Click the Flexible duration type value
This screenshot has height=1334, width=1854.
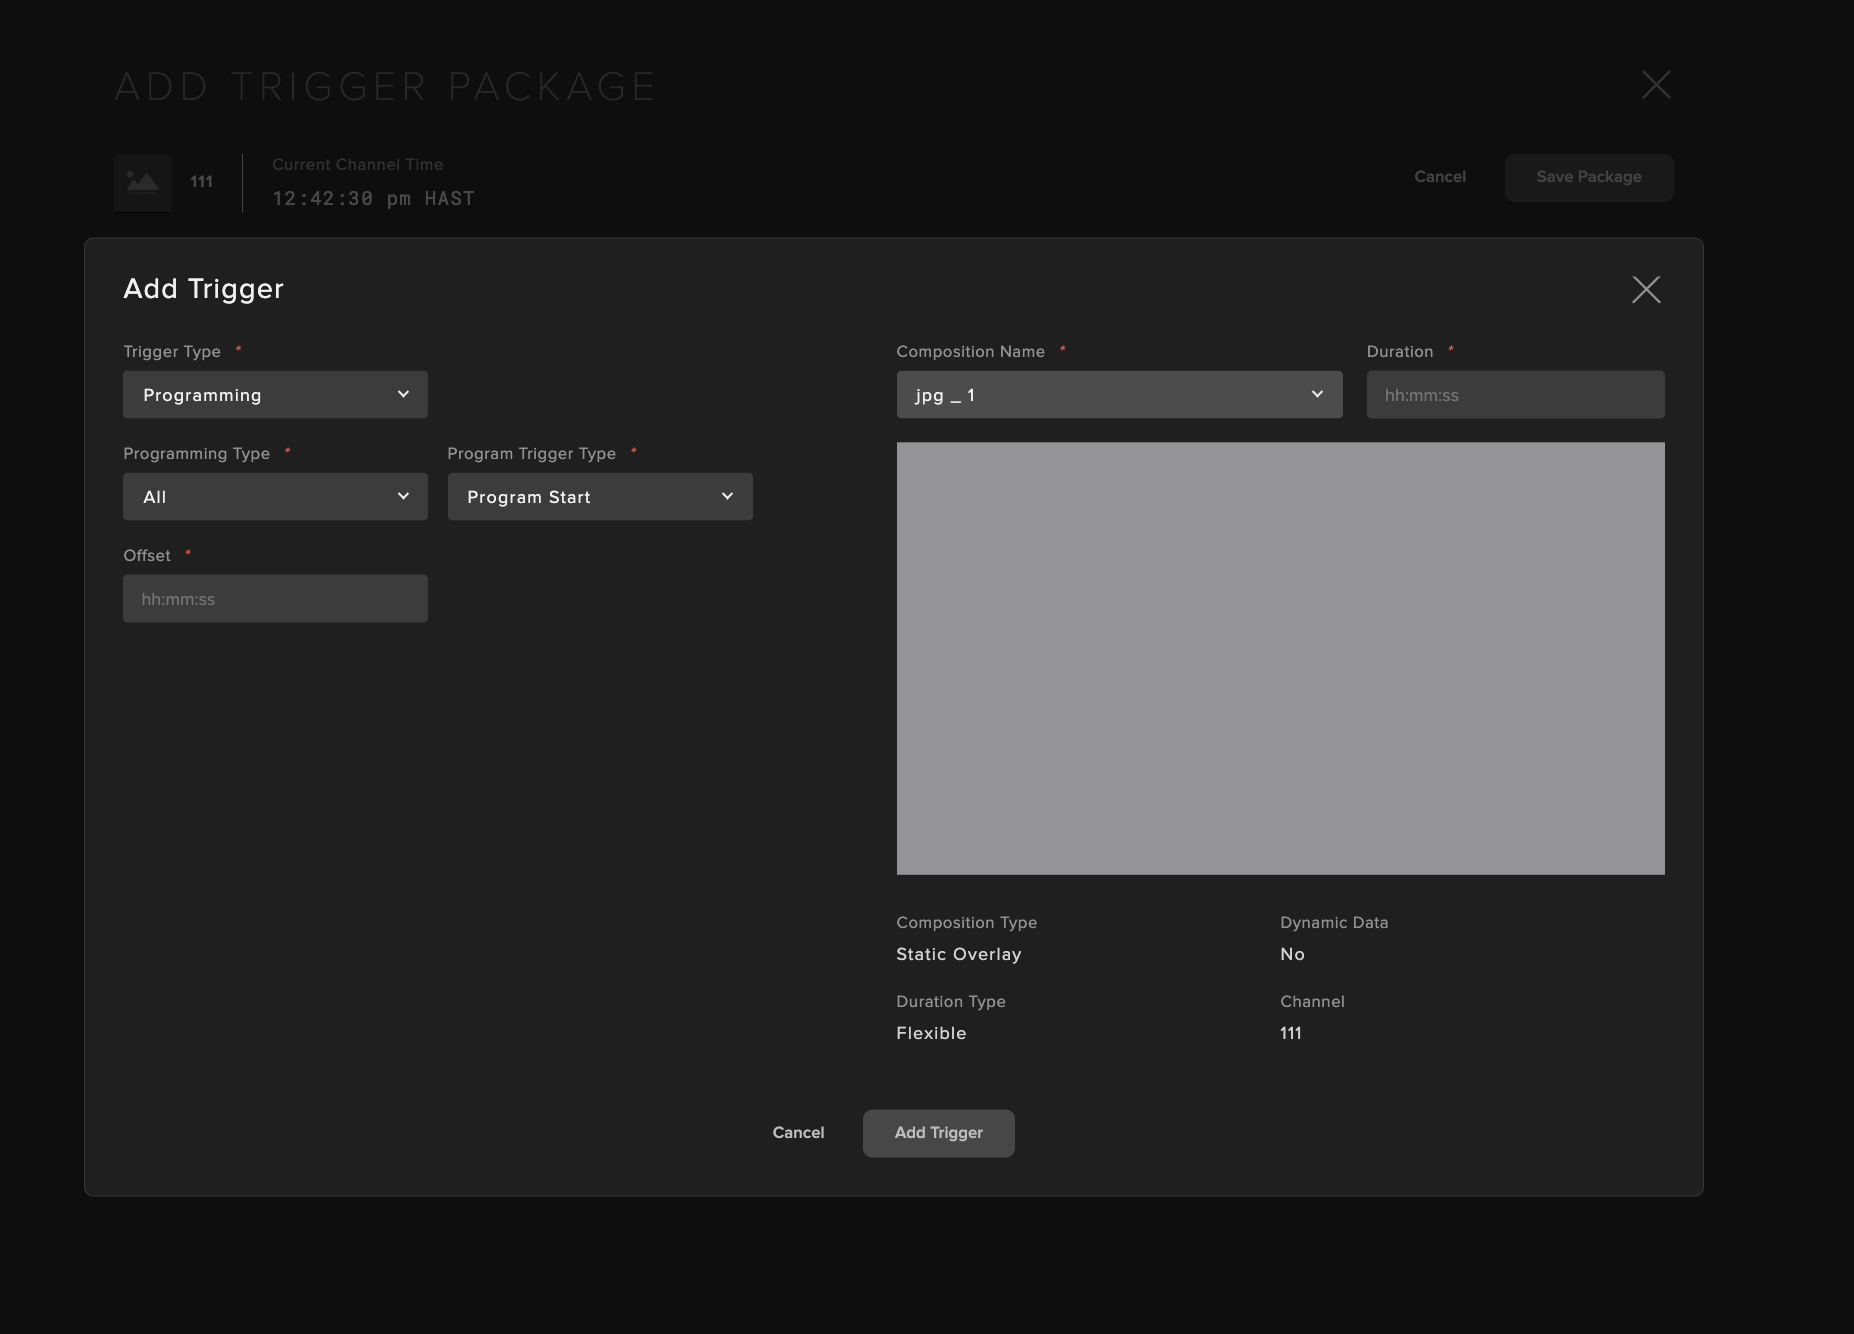(x=930, y=1033)
